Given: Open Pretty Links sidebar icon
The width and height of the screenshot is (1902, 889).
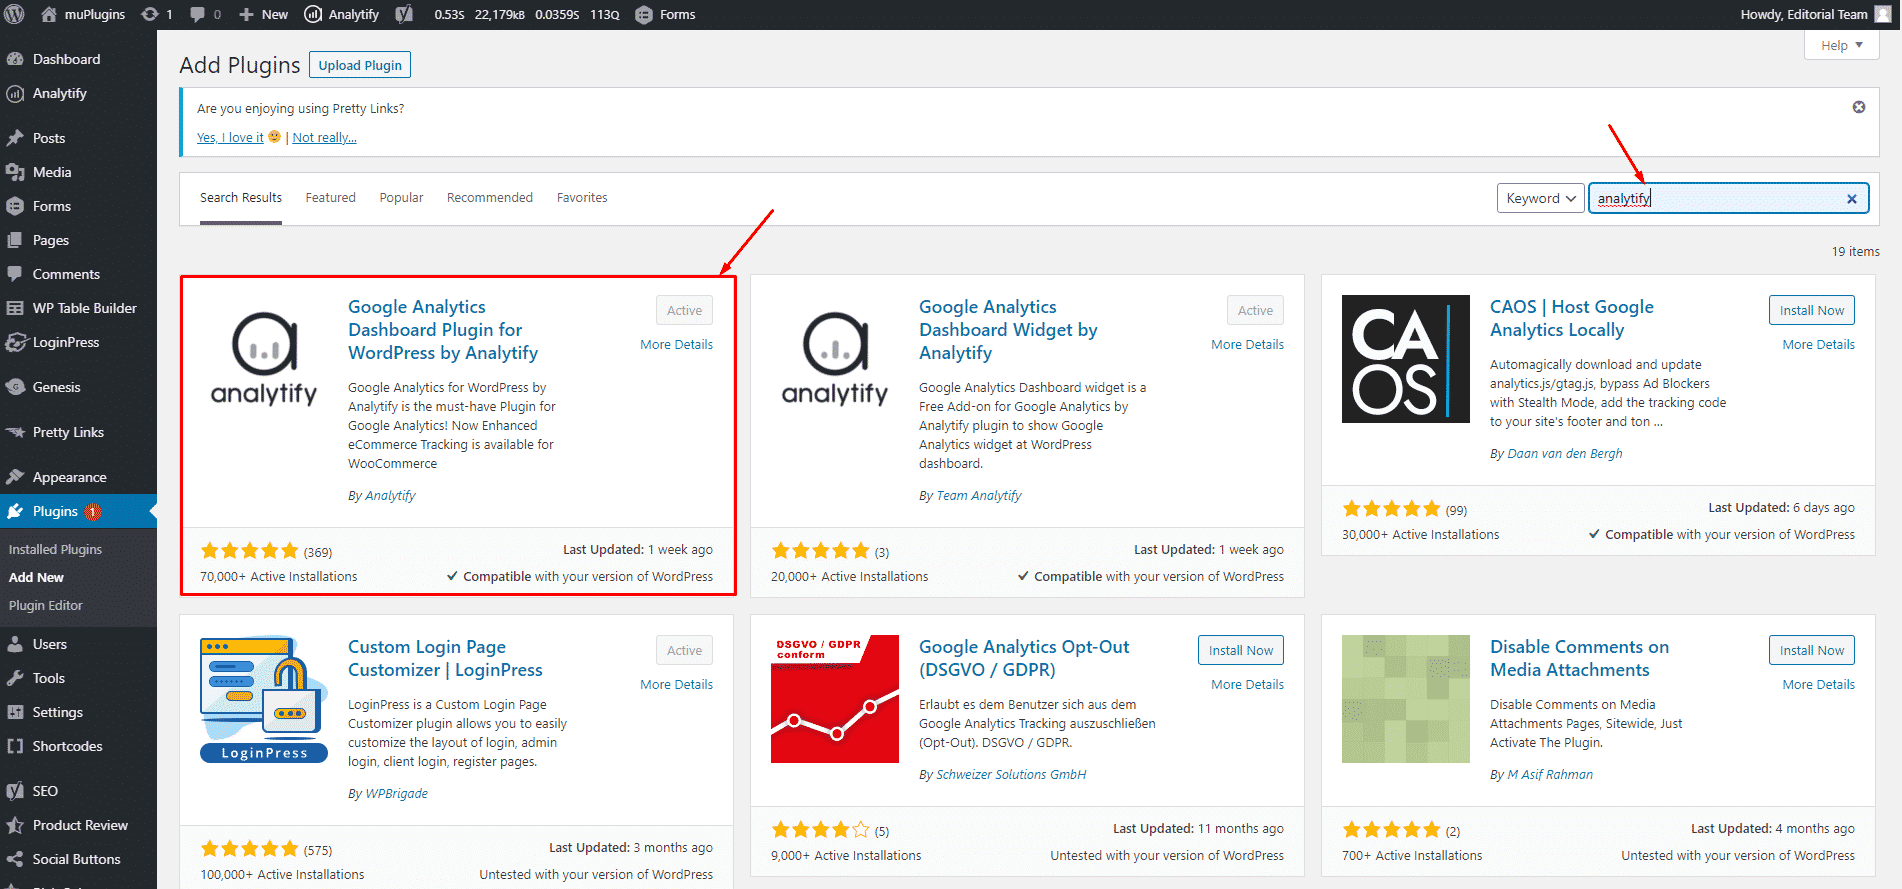Looking at the screenshot, I should pos(15,432).
